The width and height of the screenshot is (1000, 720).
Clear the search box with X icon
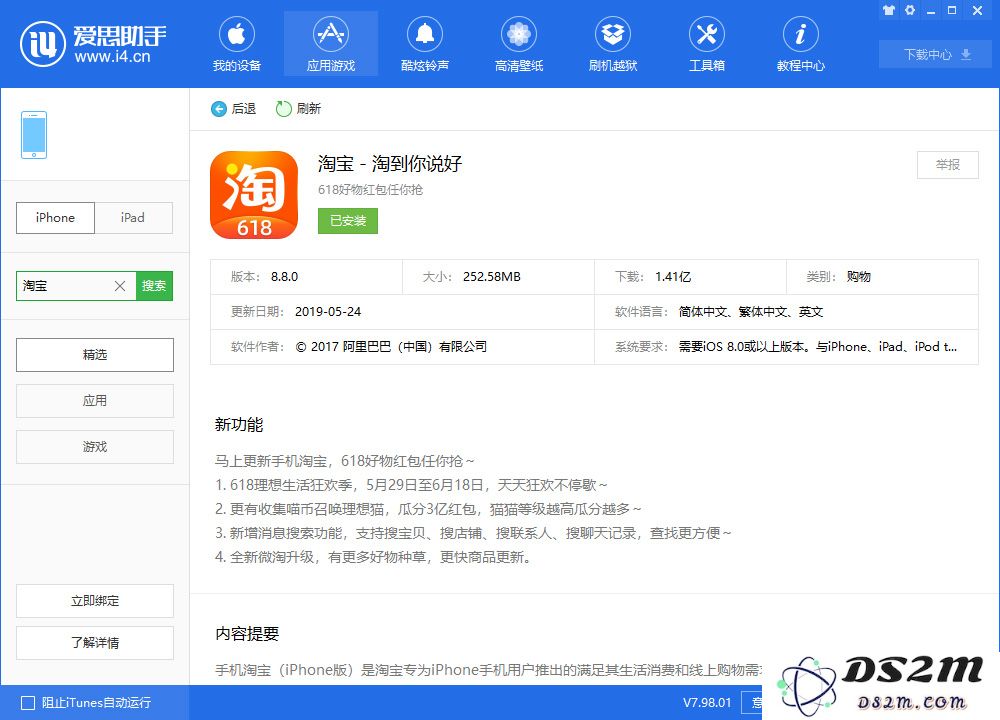coord(120,286)
